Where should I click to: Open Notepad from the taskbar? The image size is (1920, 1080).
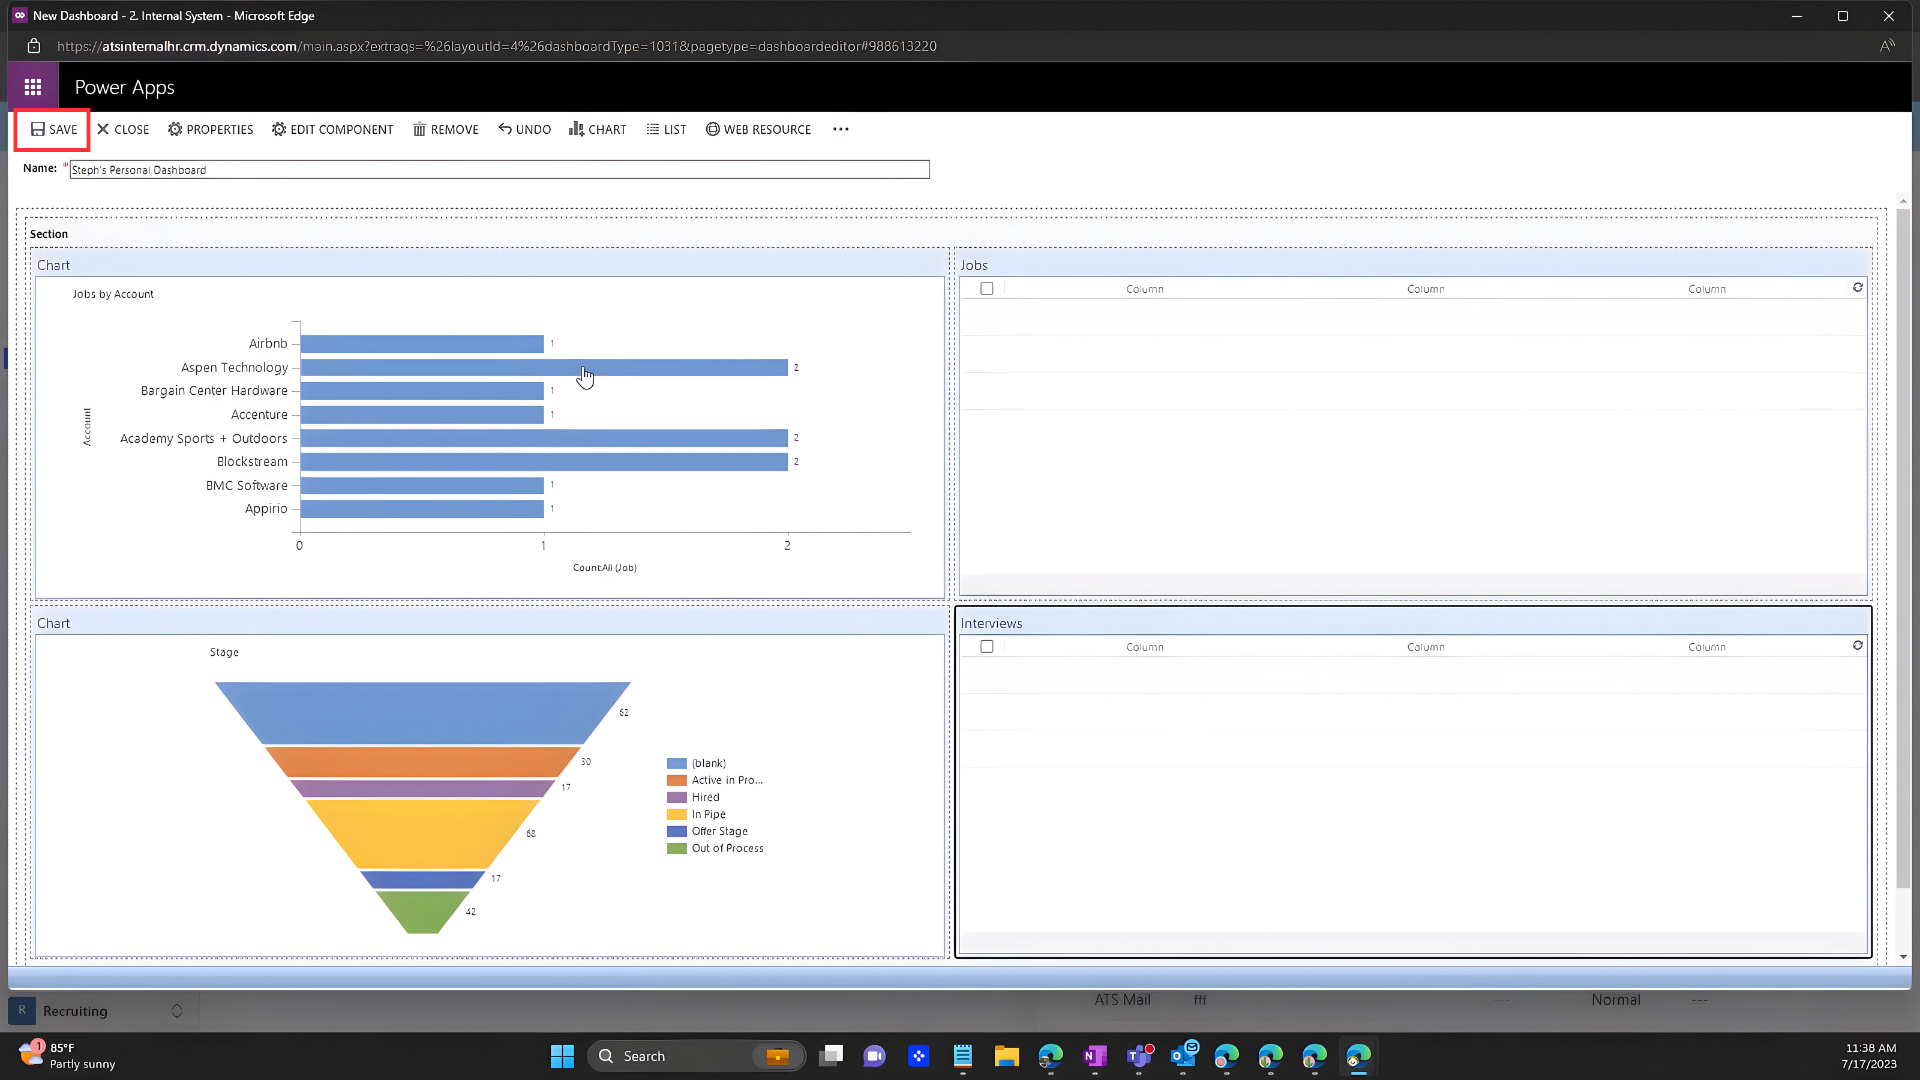963,1056
